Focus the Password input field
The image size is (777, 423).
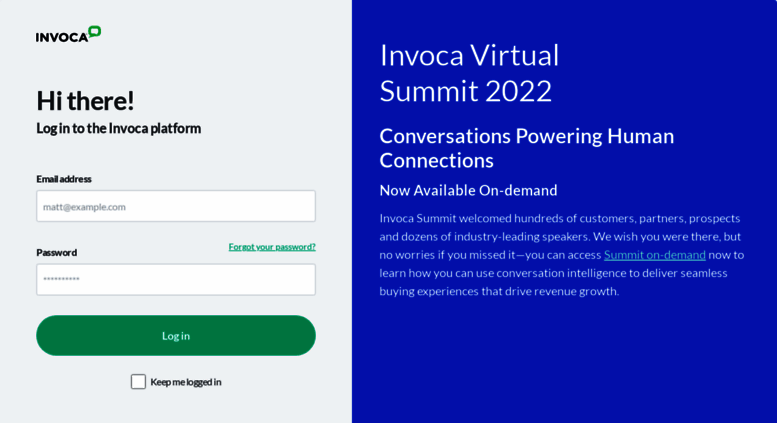[x=176, y=279]
